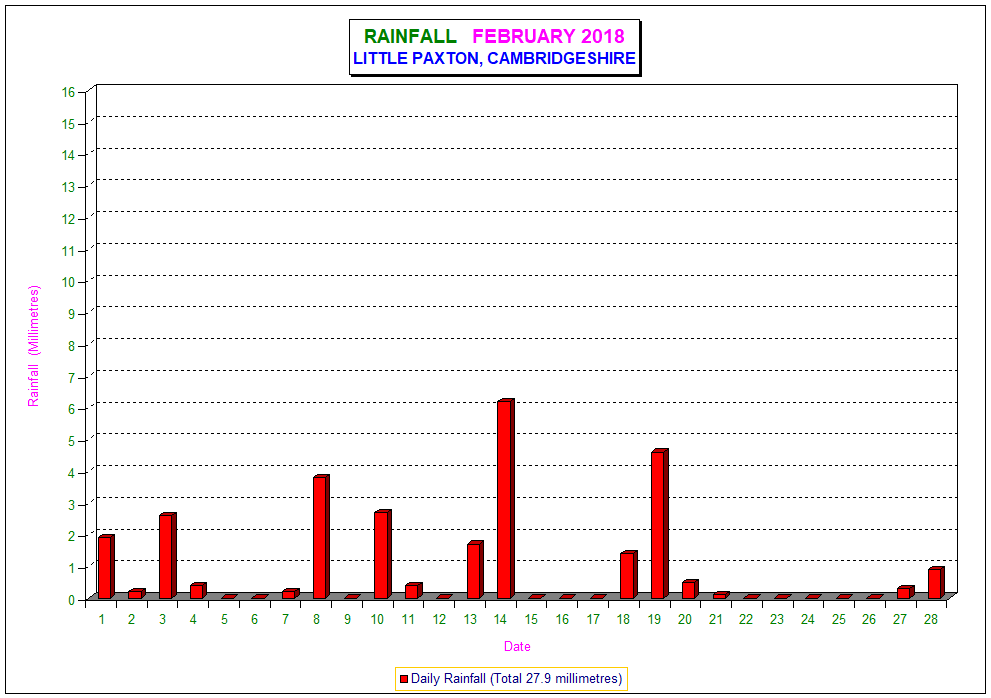Click y-axis label '6'

71,409
